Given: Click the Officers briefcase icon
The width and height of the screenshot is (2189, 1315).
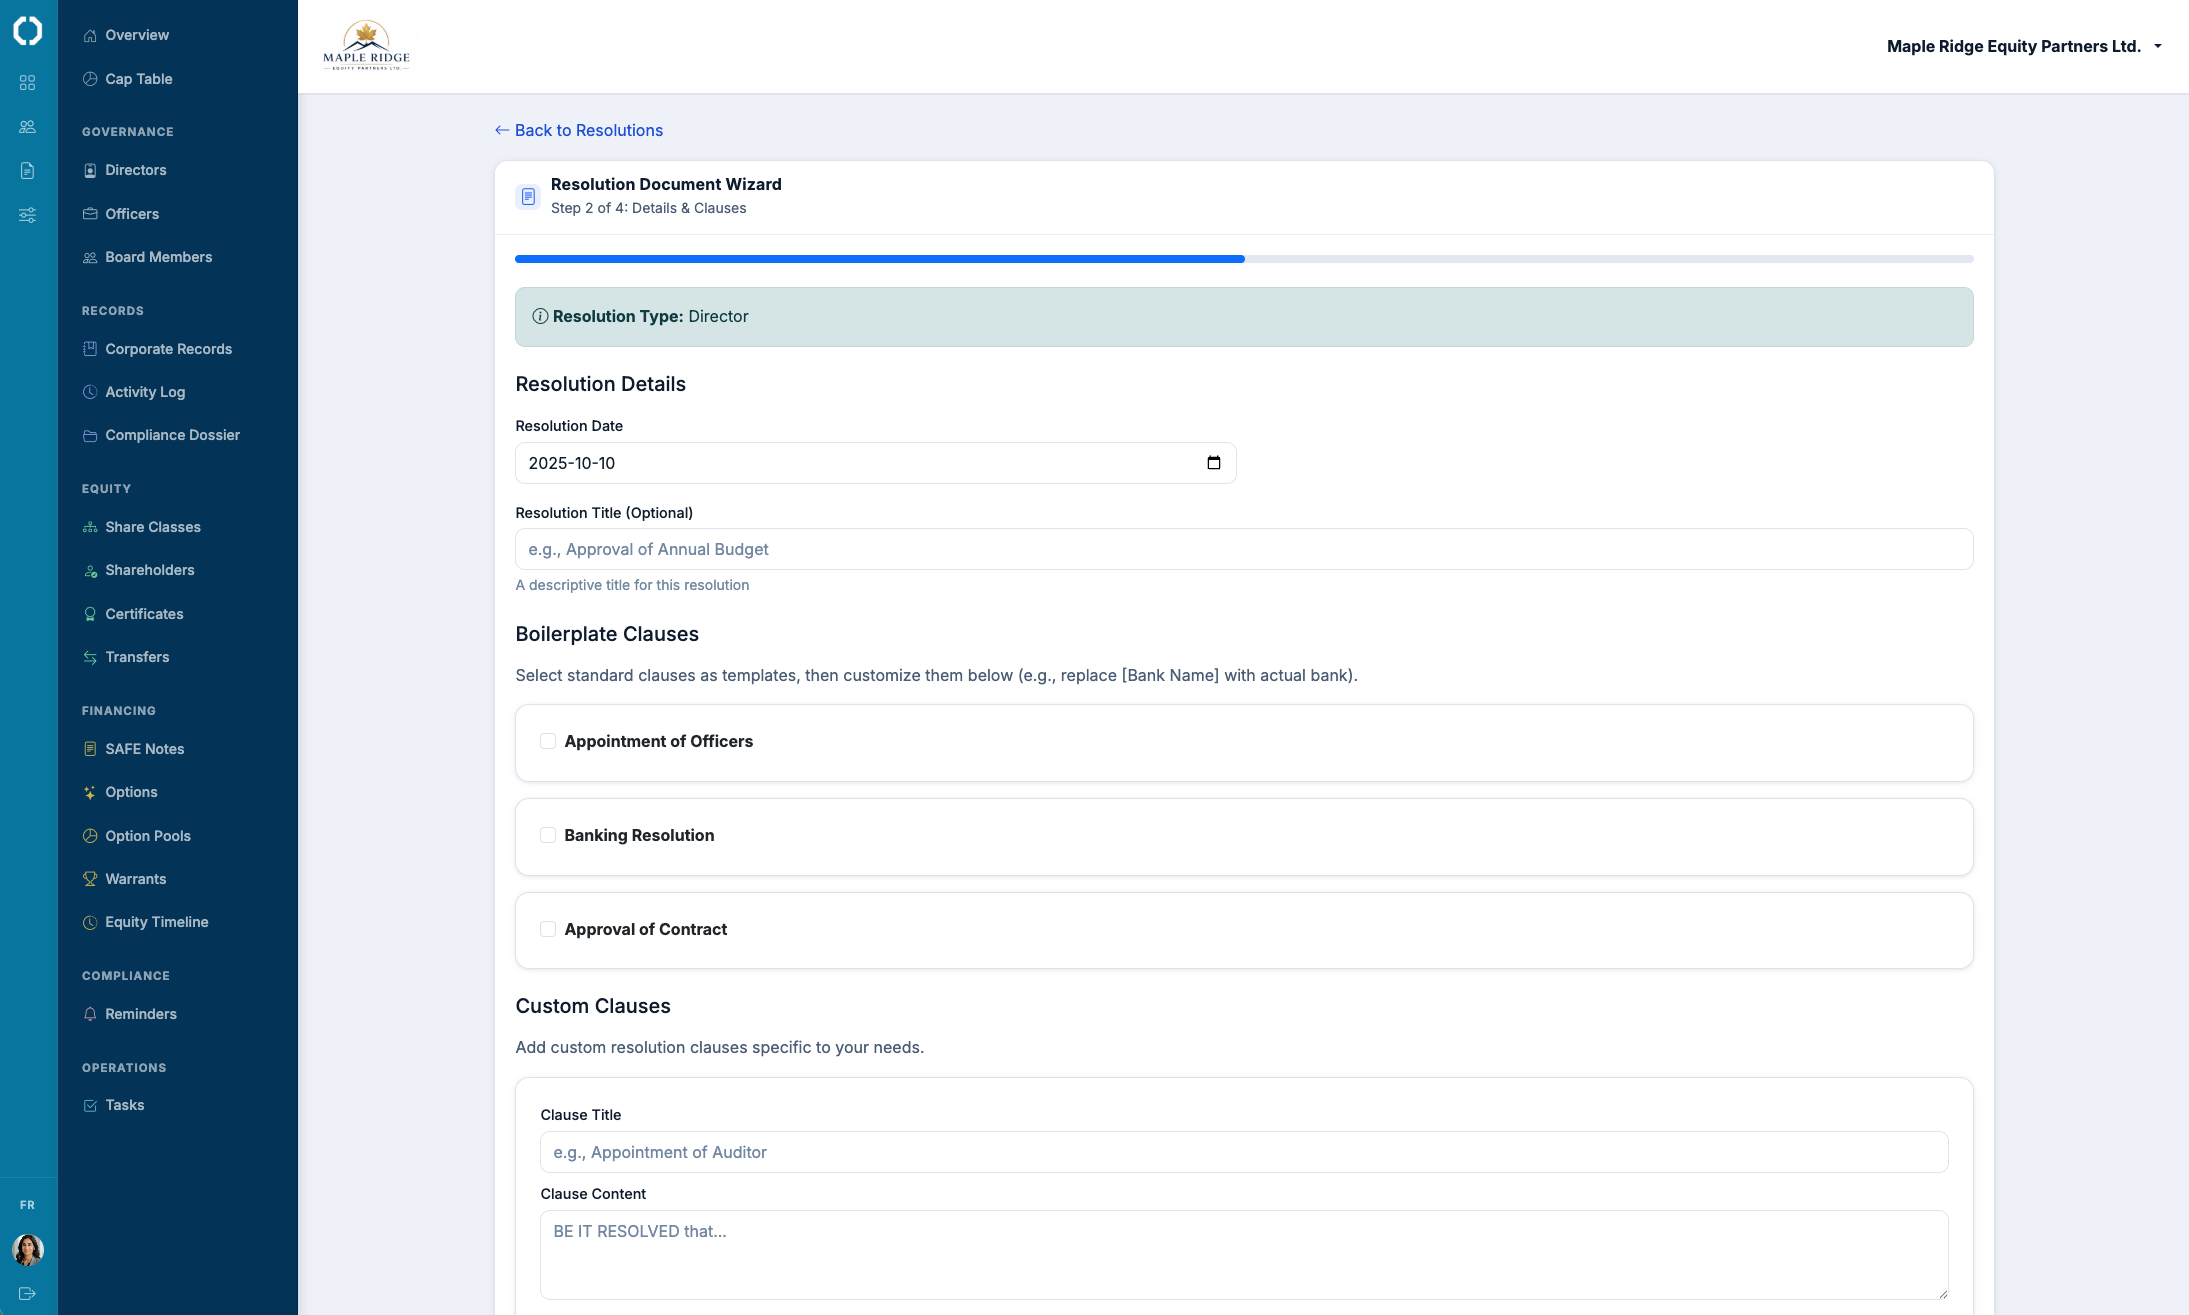Looking at the screenshot, I should tap(90, 214).
